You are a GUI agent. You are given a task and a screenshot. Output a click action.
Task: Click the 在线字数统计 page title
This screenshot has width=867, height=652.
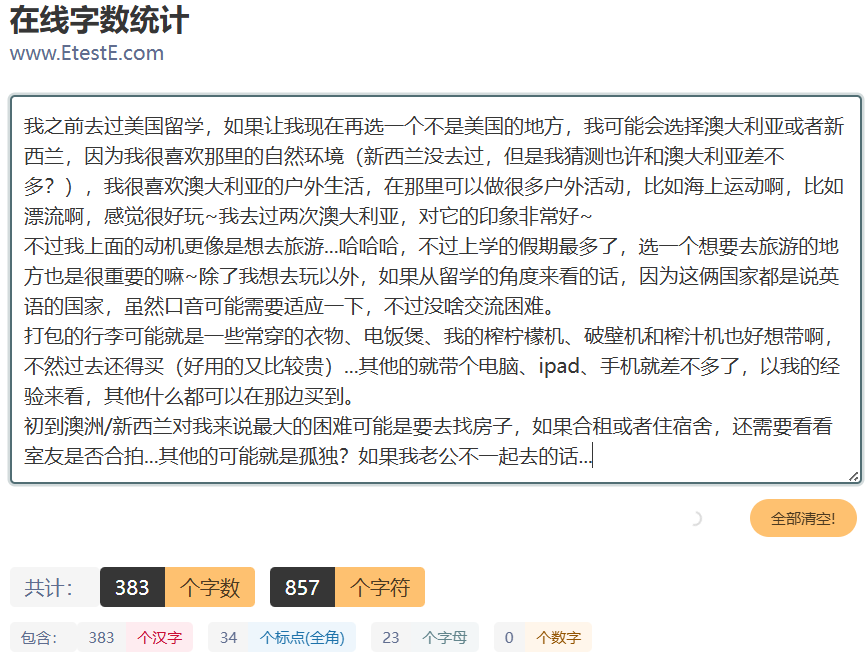[100, 20]
